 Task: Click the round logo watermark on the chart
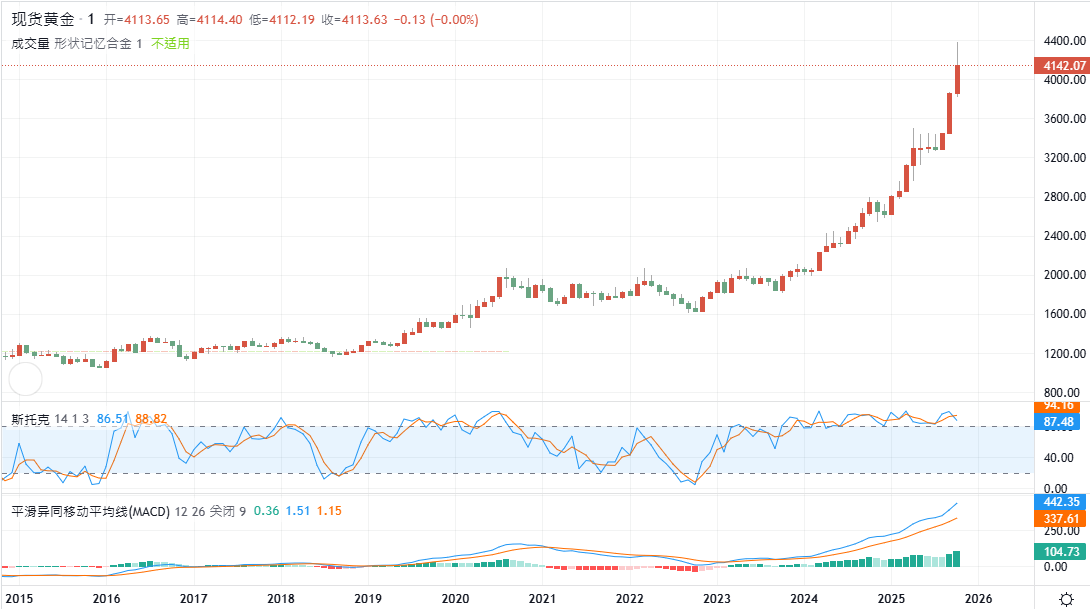click(25, 378)
